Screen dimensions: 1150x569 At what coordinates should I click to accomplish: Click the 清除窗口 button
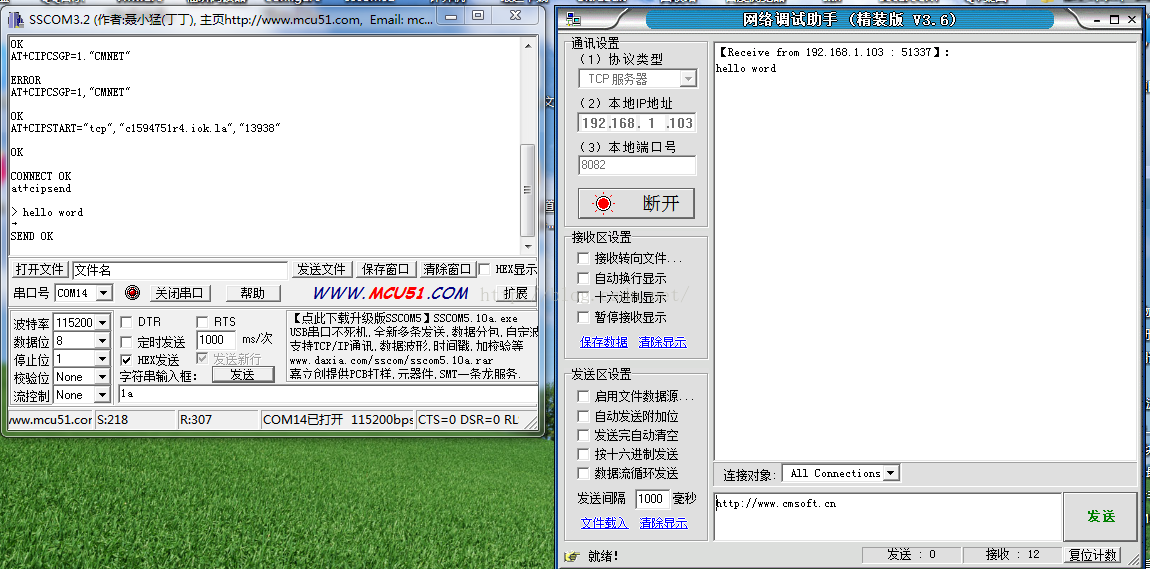pos(448,270)
